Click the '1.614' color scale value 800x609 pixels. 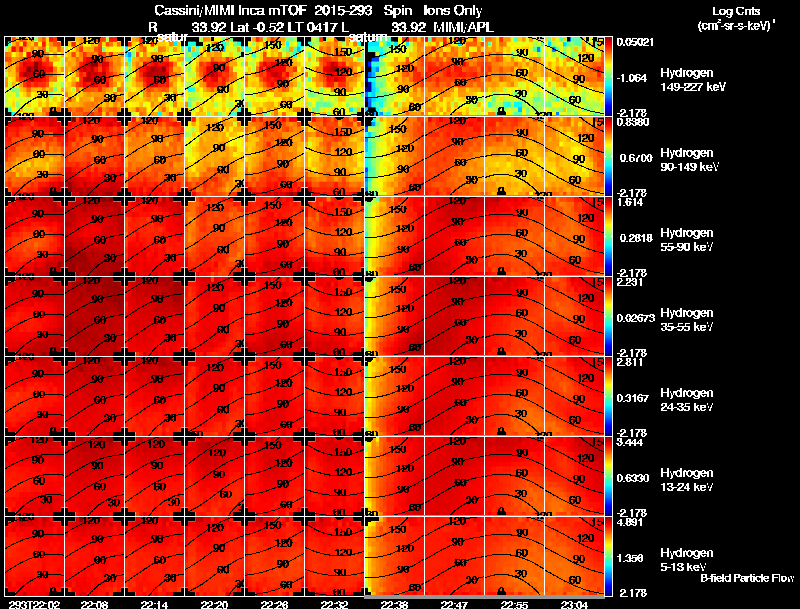point(630,202)
